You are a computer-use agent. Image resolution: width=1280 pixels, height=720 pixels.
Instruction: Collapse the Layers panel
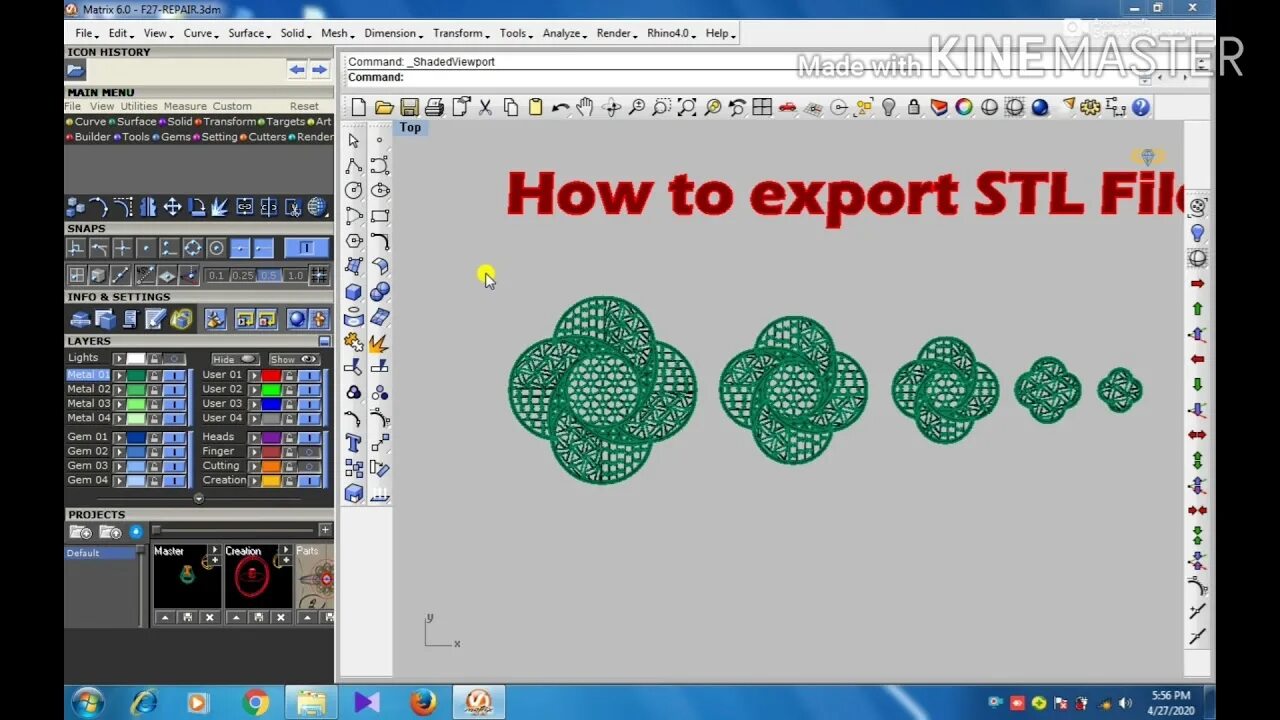coord(324,341)
